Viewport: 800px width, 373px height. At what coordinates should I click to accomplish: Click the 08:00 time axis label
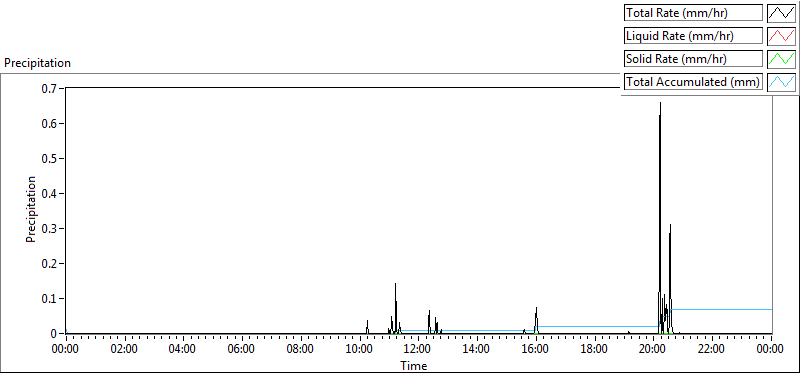(x=301, y=349)
